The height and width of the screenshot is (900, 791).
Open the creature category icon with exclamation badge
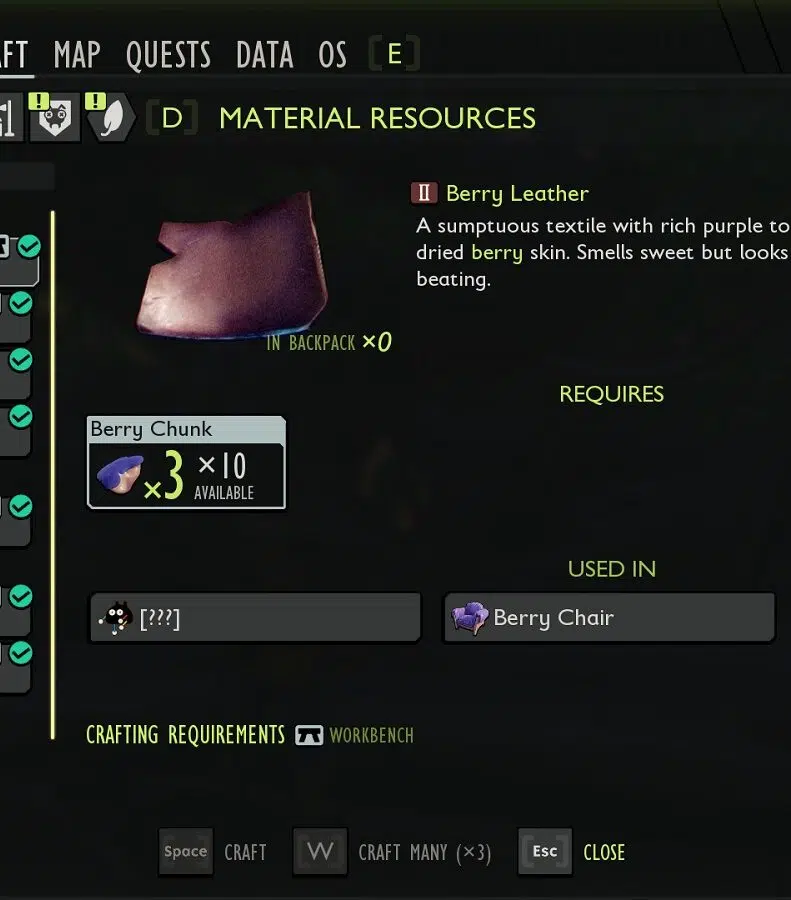[x=55, y=117]
